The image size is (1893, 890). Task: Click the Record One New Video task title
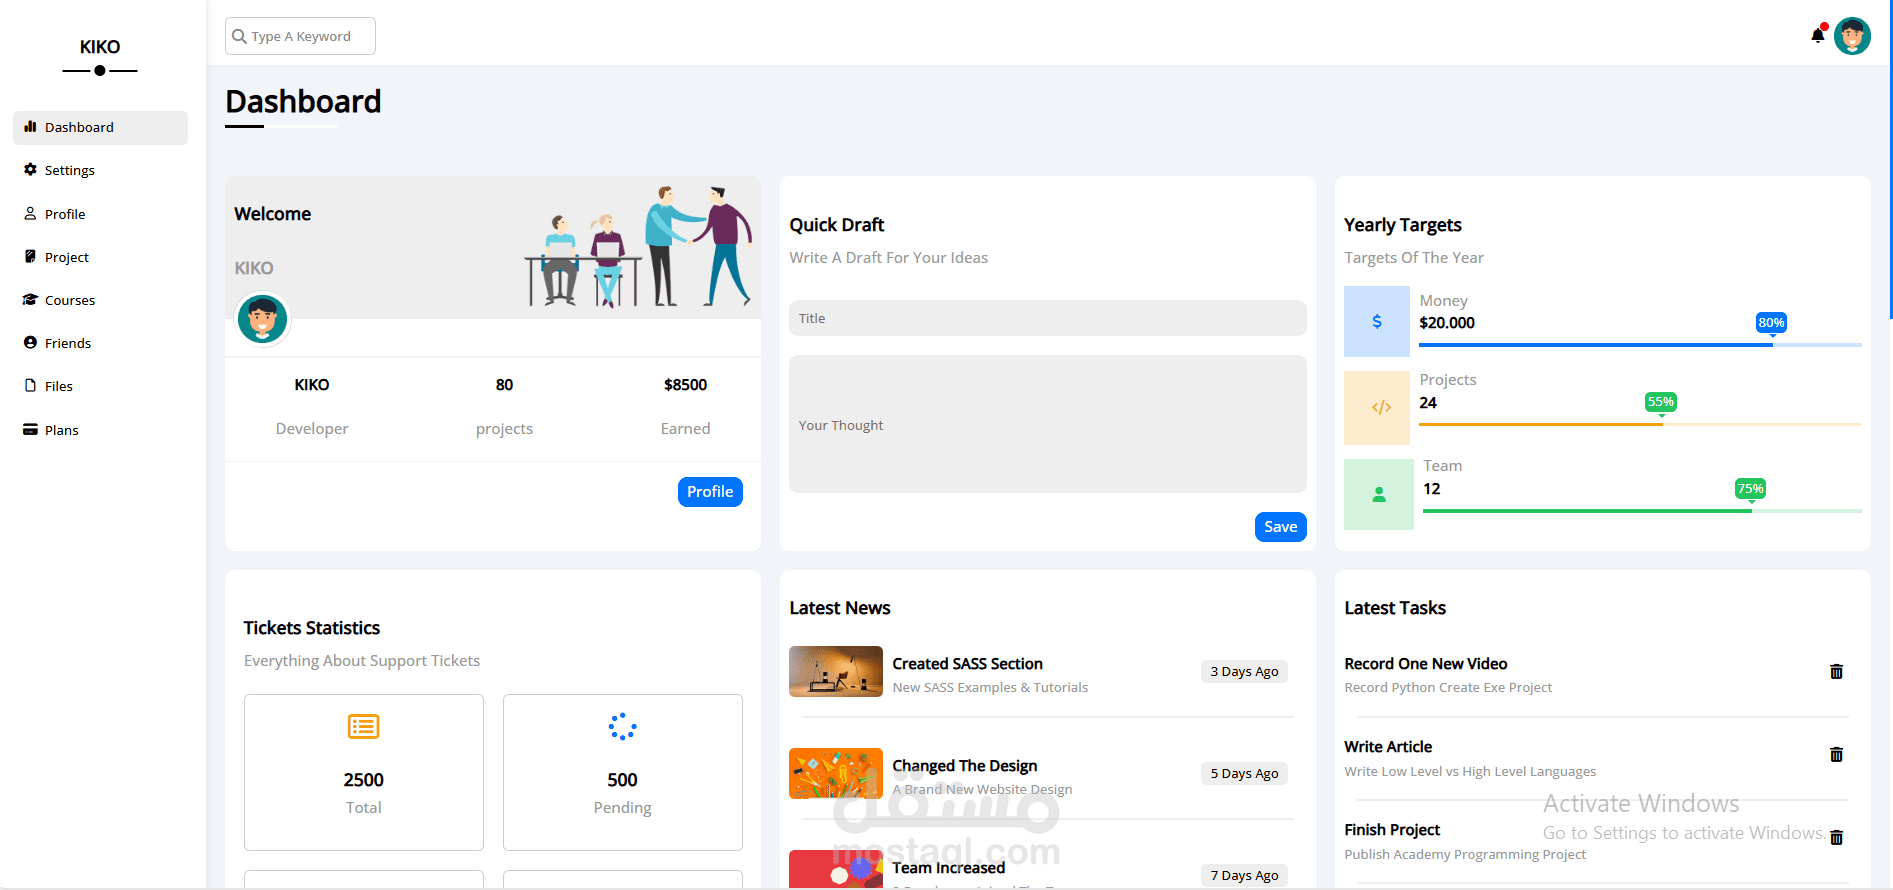pos(1425,664)
